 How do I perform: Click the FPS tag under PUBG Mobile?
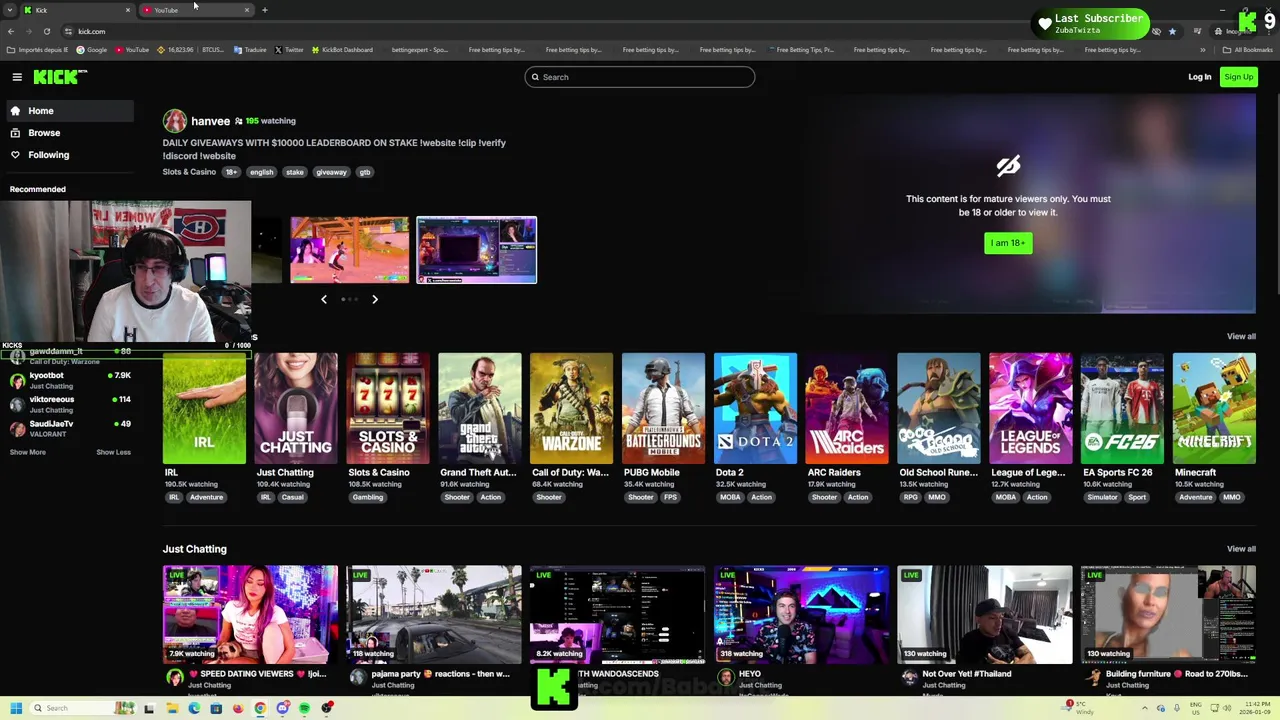pyautogui.click(x=670, y=497)
